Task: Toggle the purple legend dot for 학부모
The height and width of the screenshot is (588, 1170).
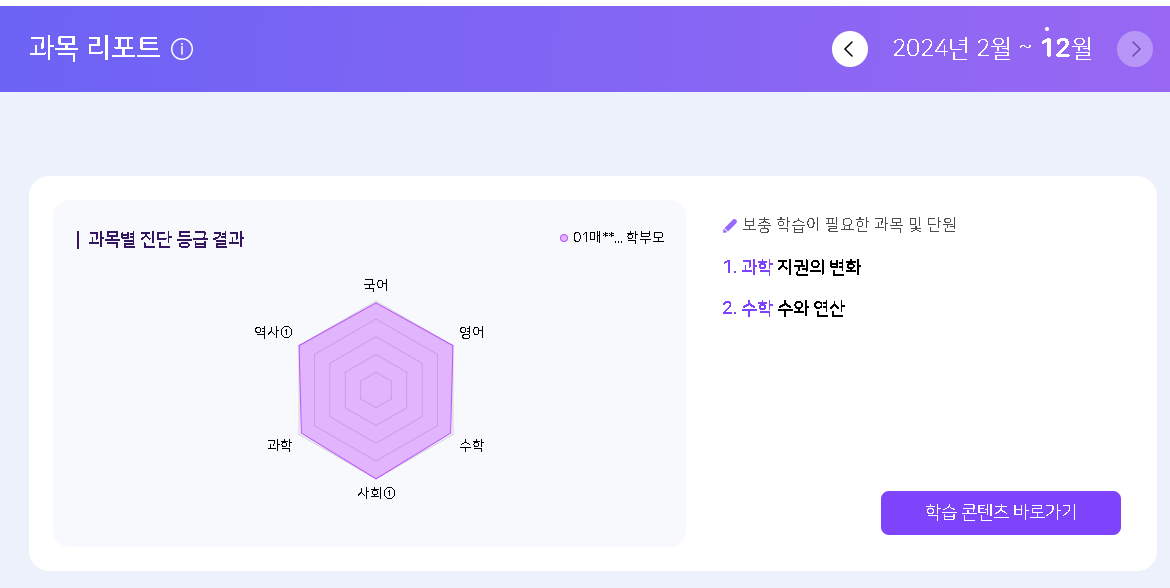Action: coord(564,238)
